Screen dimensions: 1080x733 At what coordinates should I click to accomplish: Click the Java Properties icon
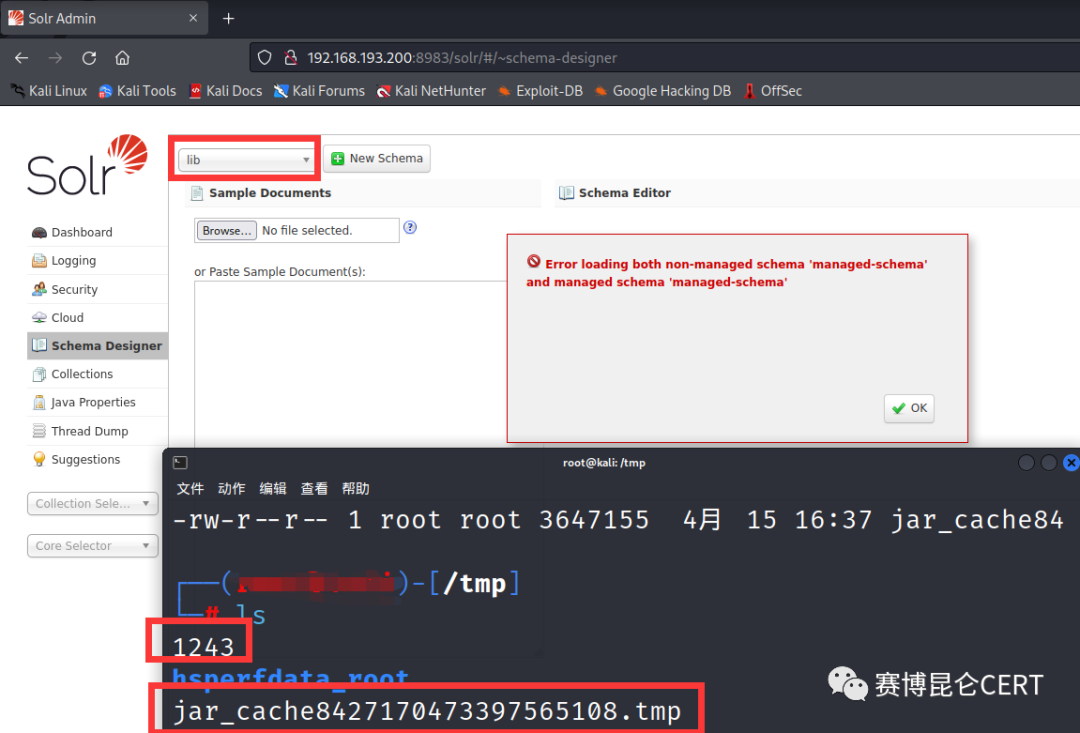click(x=39, y=402)
